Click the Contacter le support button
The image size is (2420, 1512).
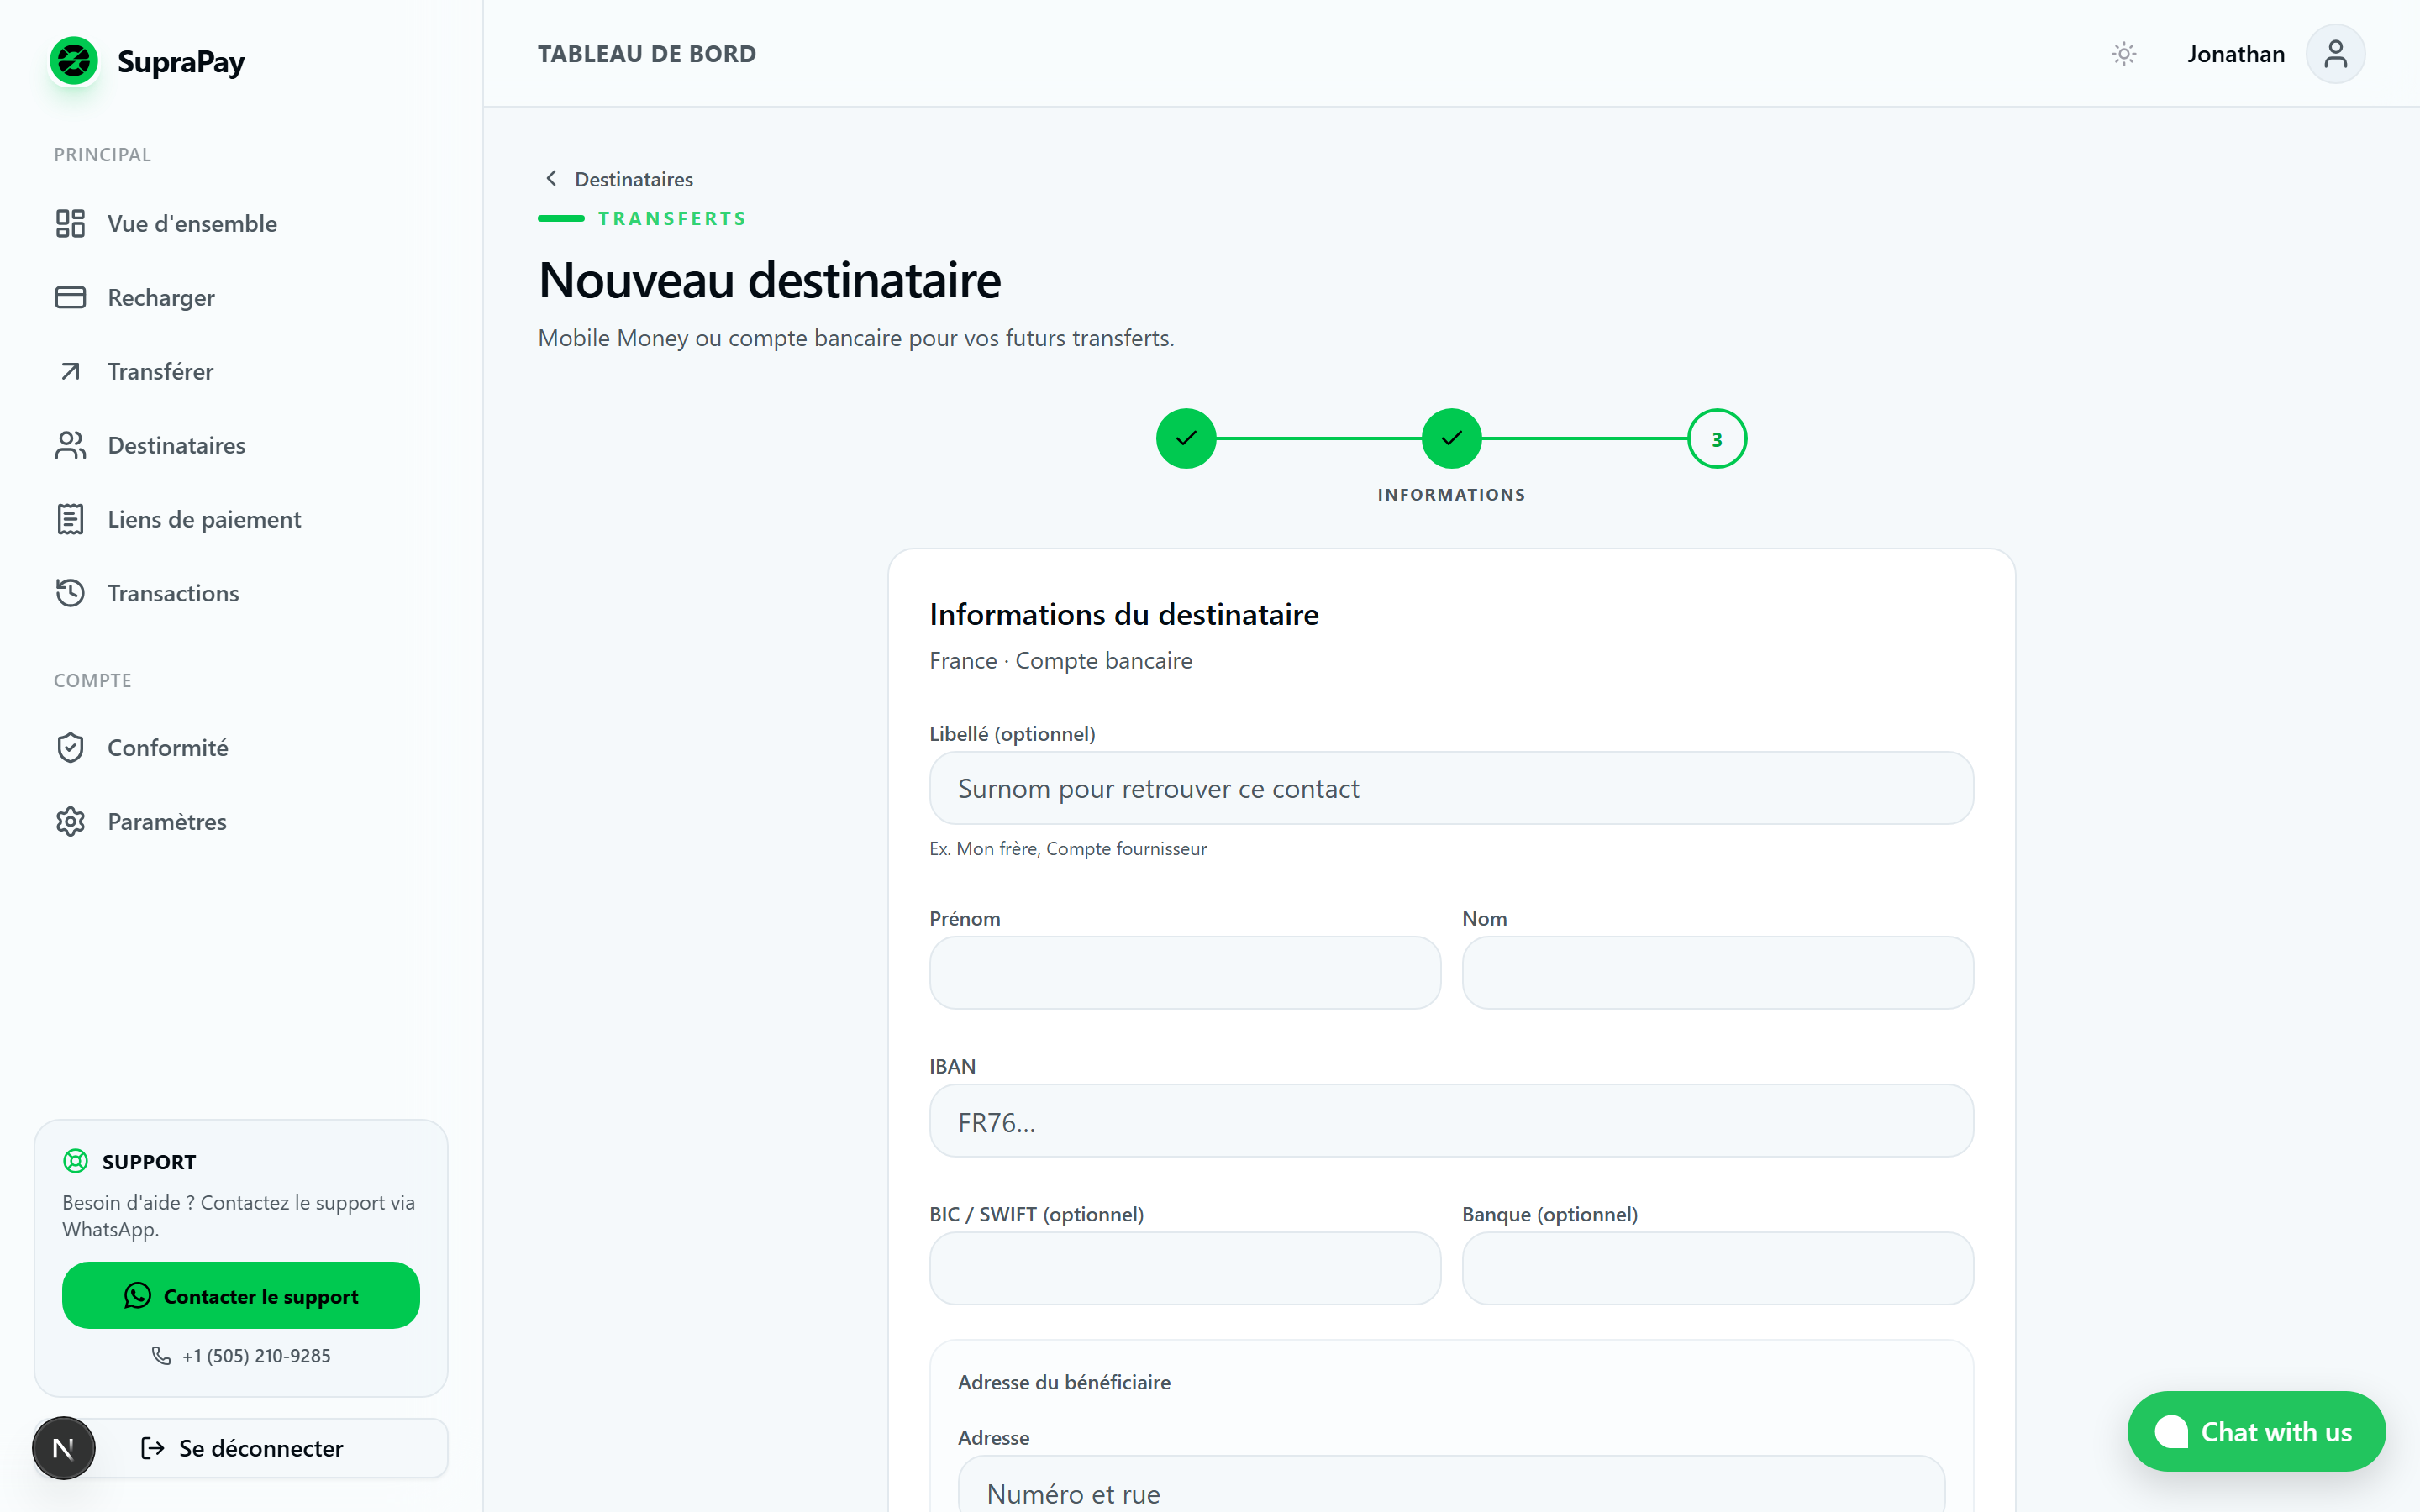241,1295
